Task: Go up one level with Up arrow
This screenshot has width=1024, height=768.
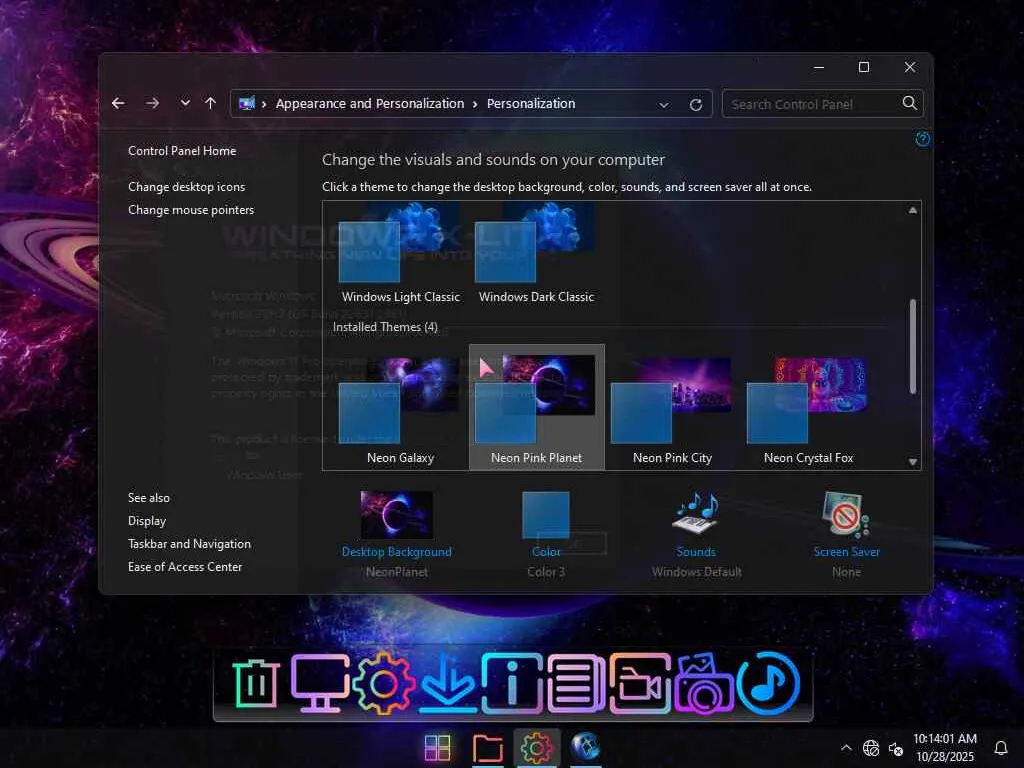Action: 210,103
